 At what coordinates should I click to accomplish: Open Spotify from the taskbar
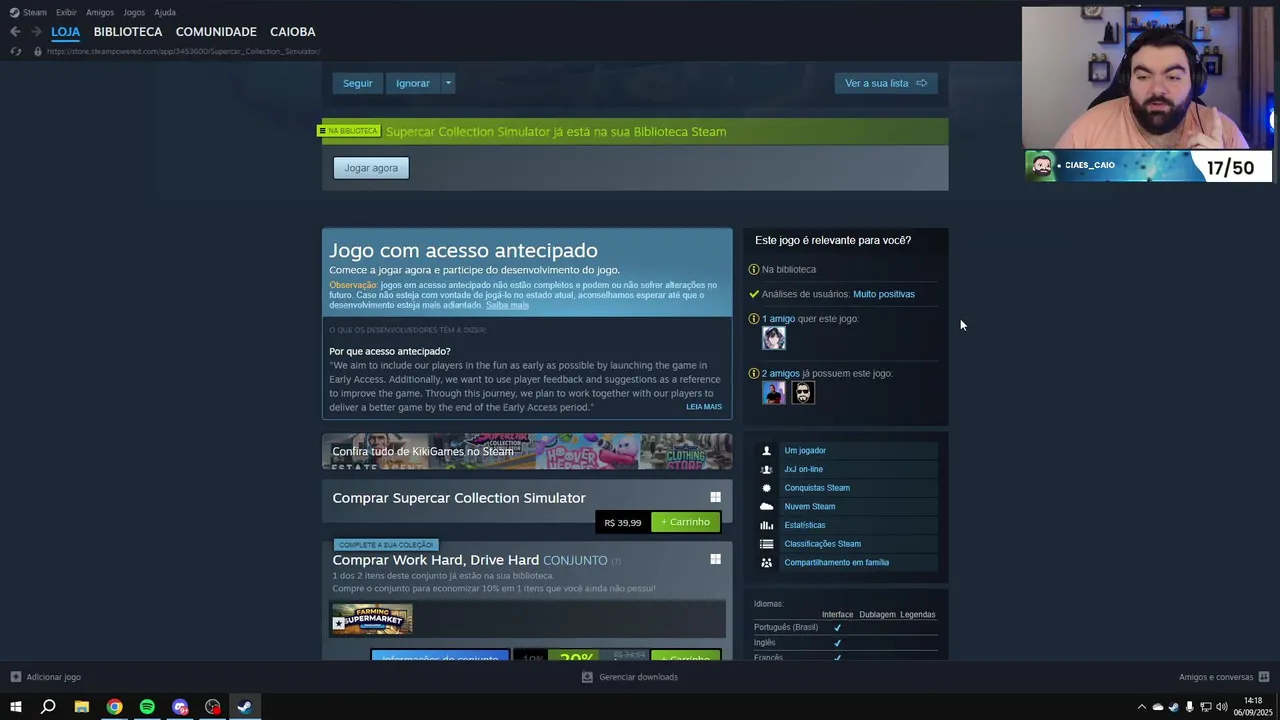[x=147, y=707]
